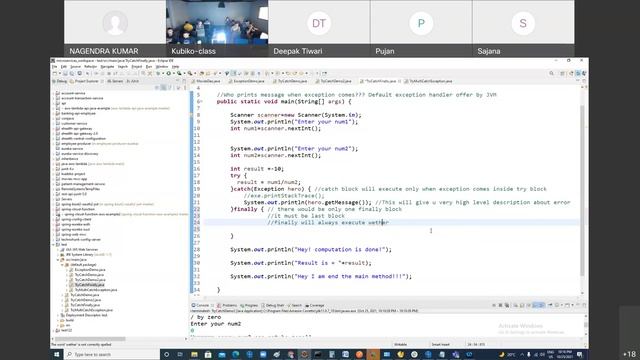Click the Open Type toolbar icon
Screen dimensions: 640x360
202,73
